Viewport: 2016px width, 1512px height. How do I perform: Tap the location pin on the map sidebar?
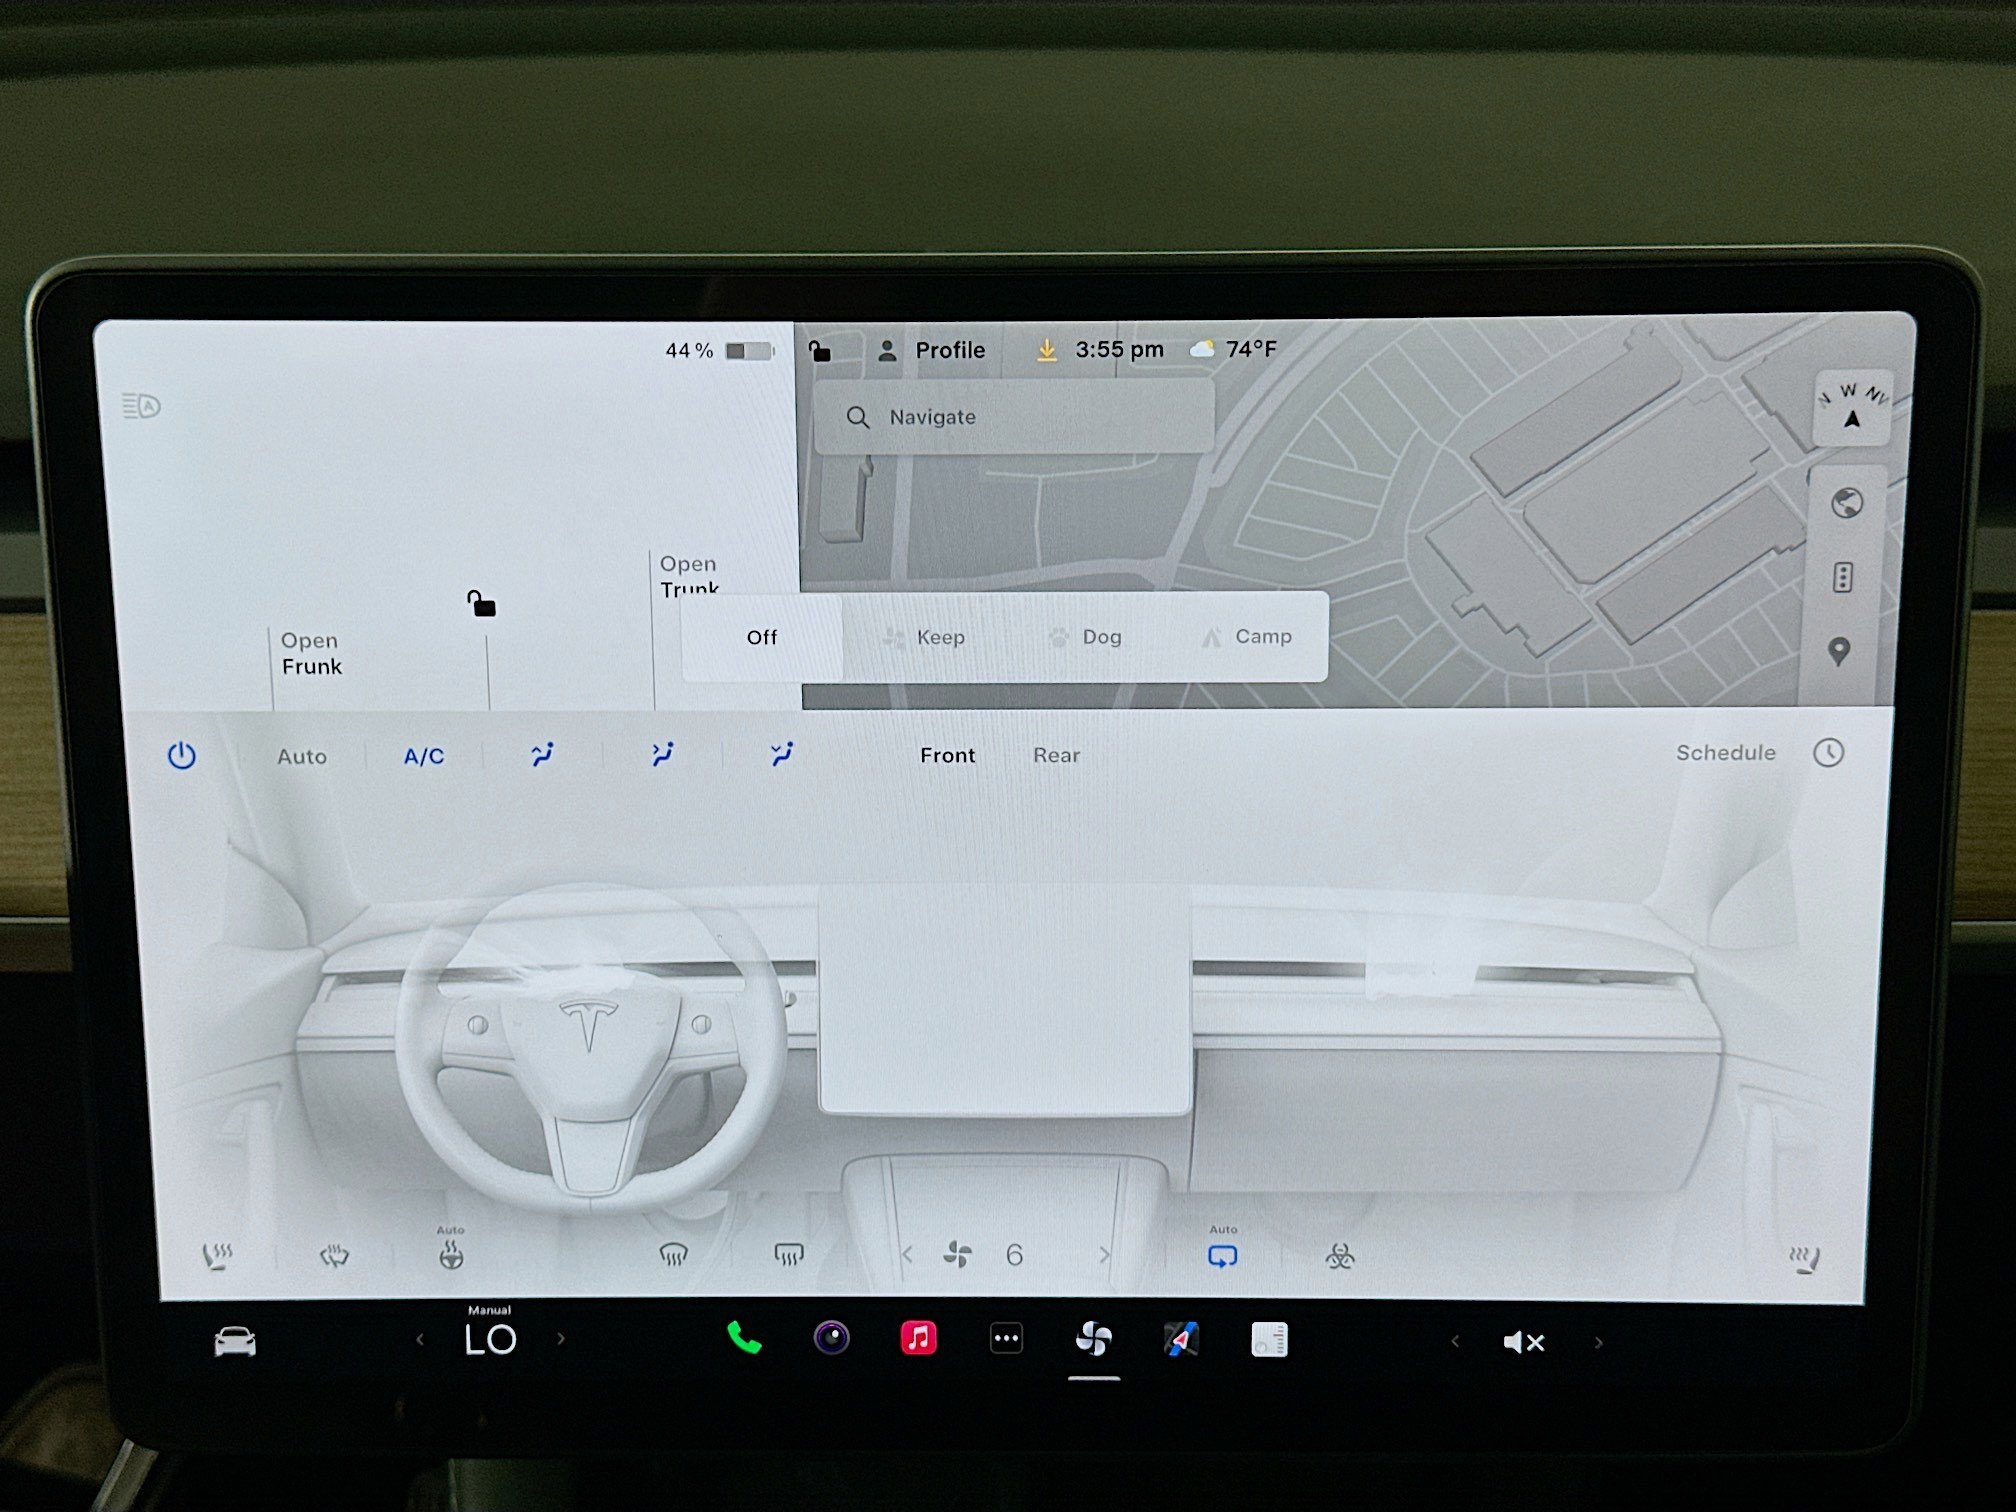point(1840,651)
